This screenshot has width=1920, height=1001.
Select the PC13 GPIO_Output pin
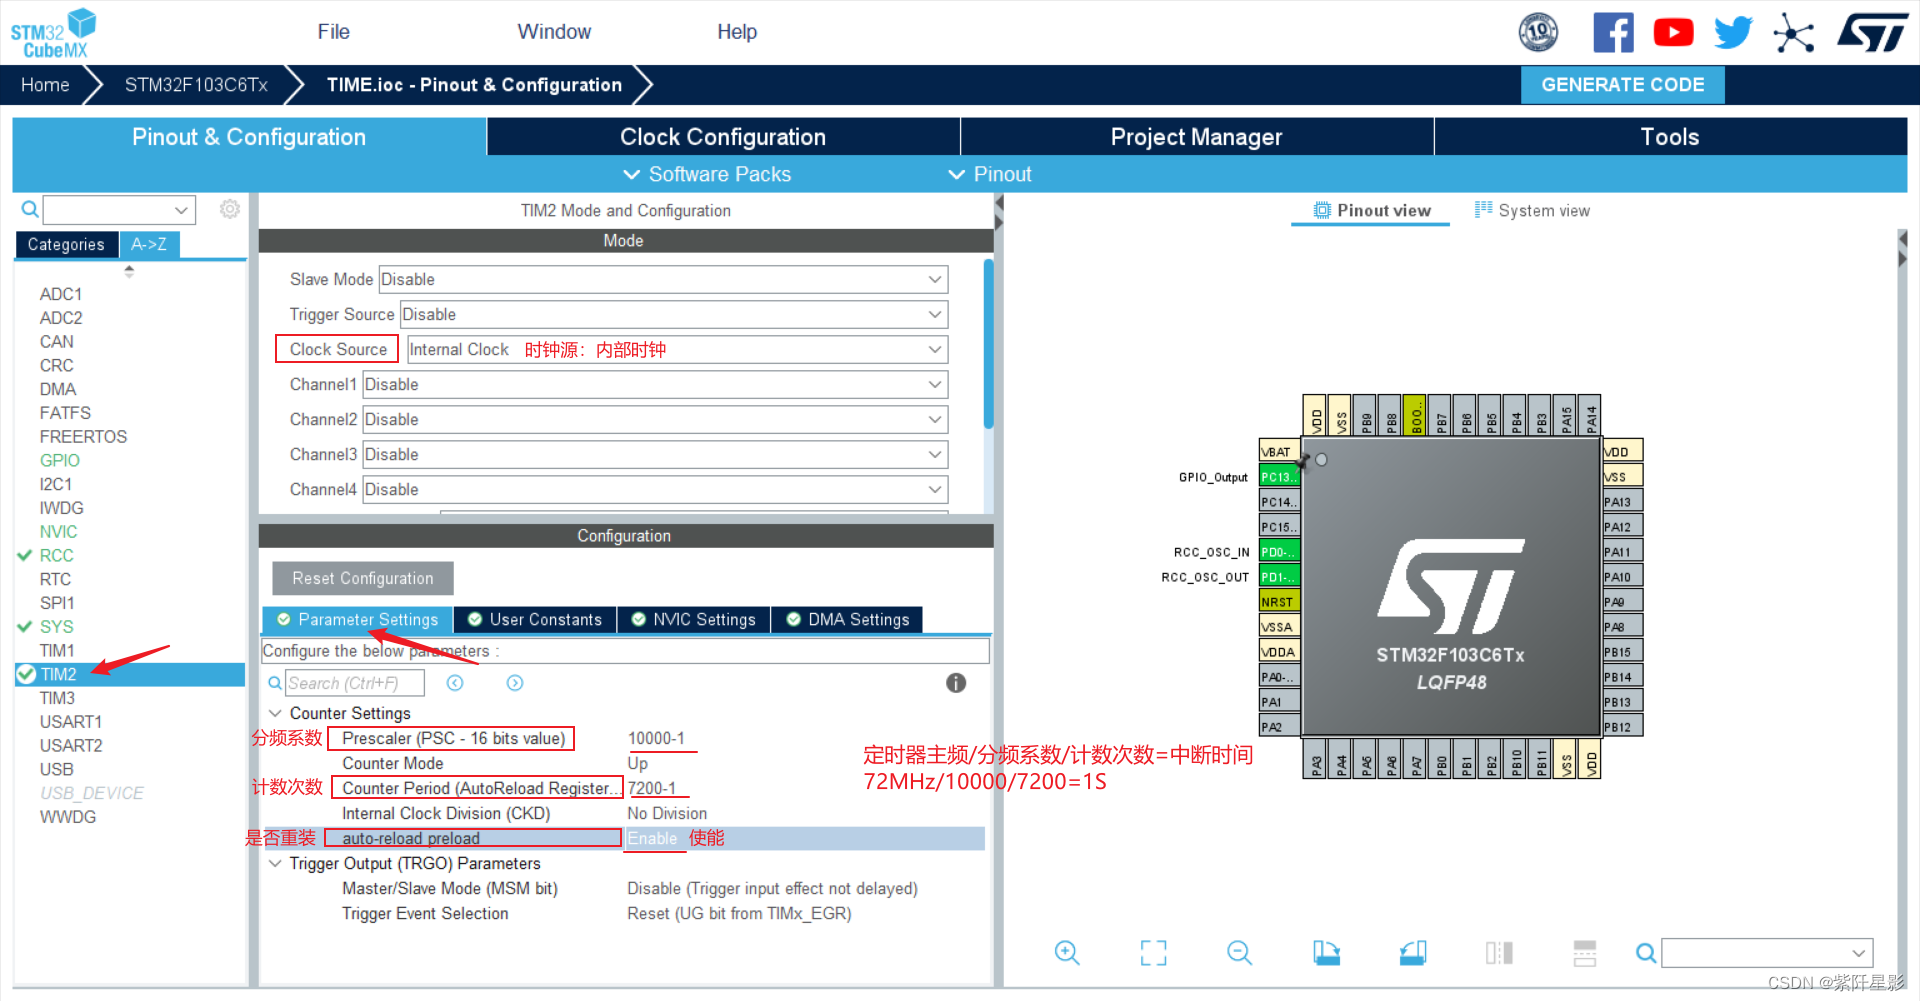click(1279, 477)
